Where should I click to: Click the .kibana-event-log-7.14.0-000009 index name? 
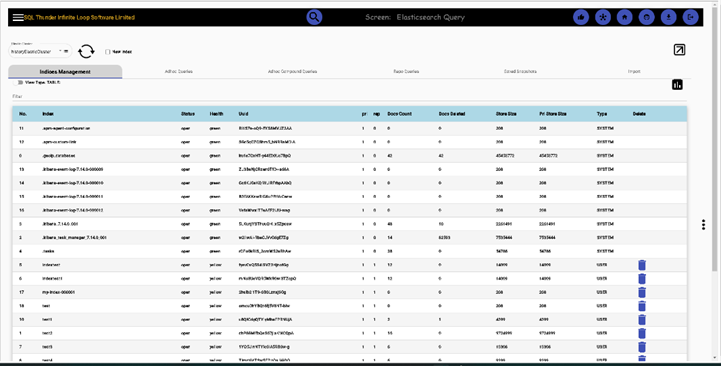72,169
